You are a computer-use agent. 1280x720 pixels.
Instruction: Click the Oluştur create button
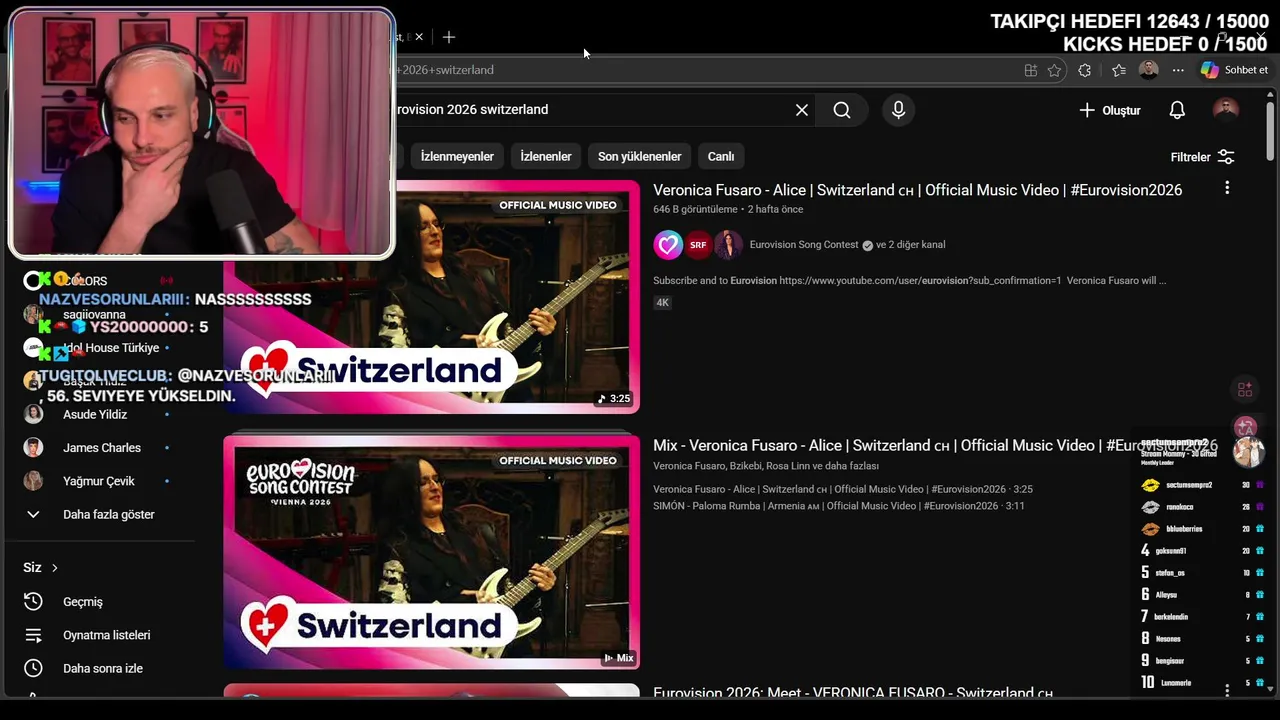click(x=1110, y=110)
